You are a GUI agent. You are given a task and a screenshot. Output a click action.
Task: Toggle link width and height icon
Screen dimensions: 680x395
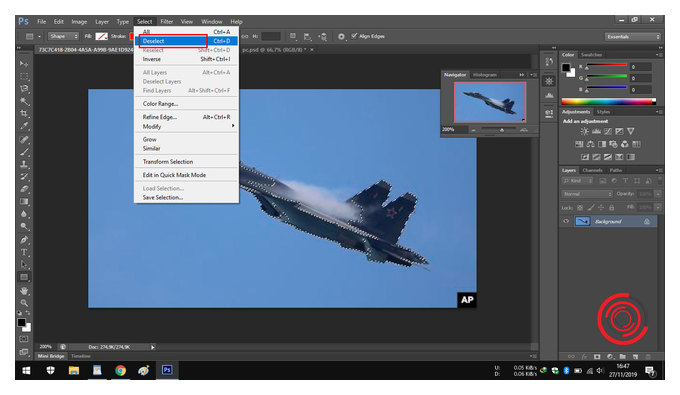(245, 36)
